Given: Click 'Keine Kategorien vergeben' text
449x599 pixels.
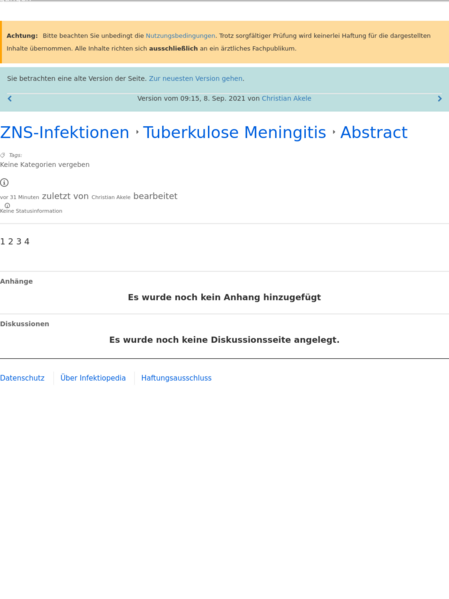Looking at the screenshot, I should [x=45, y=165].
